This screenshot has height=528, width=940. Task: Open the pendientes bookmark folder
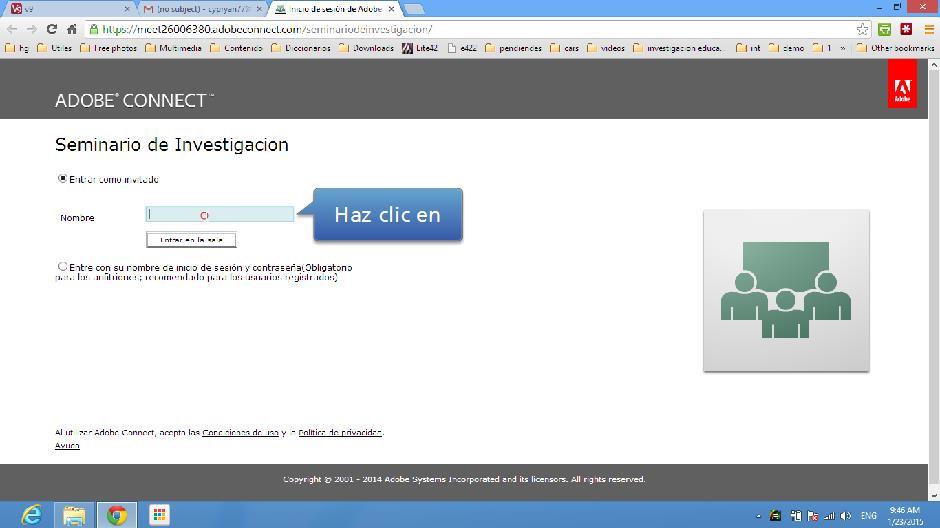[x=513, y=48]
